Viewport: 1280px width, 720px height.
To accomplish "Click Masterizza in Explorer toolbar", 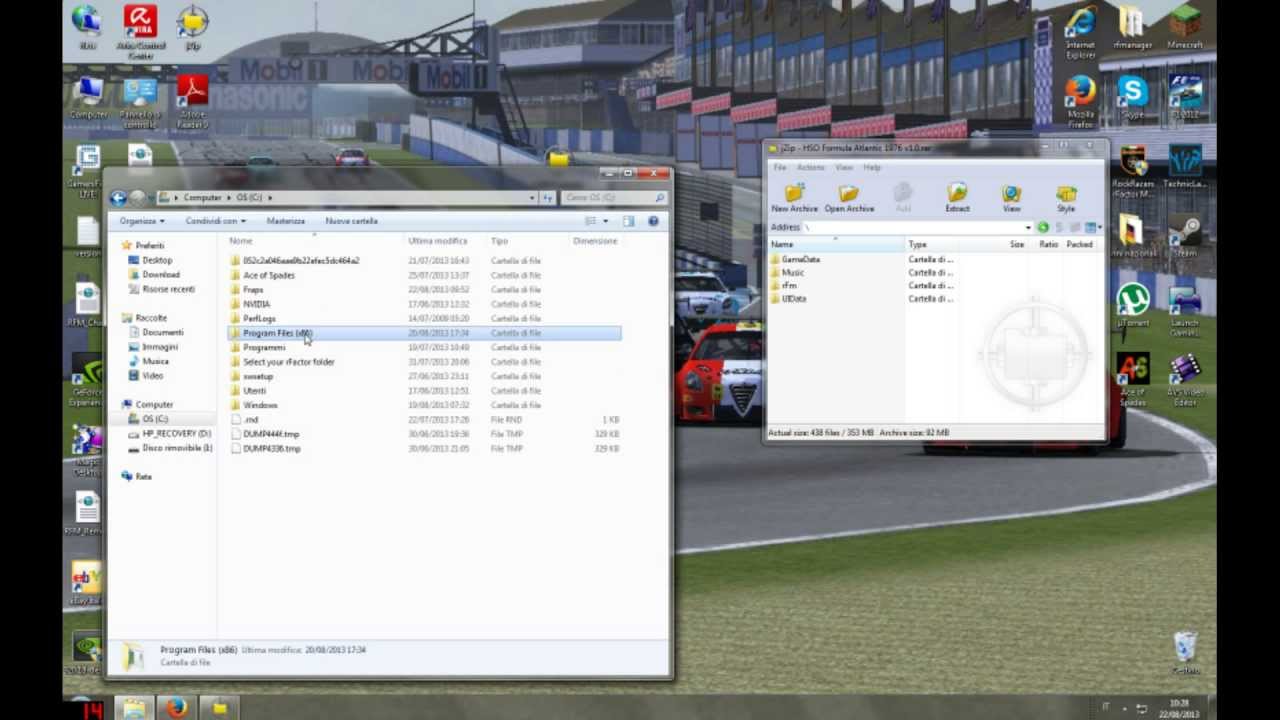I will pos(285,221).
